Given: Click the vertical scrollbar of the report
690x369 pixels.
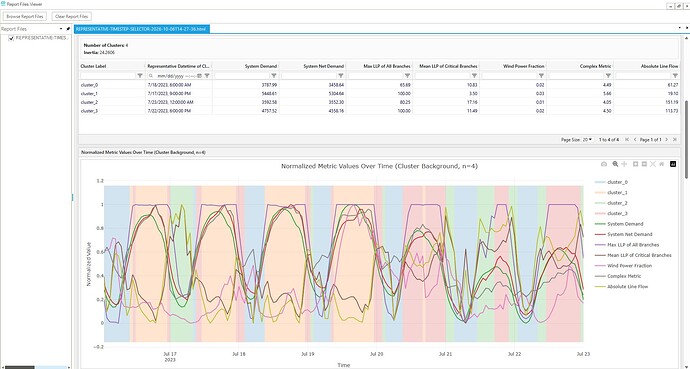Looking at the screenshot, I should [x=687, y=139].
